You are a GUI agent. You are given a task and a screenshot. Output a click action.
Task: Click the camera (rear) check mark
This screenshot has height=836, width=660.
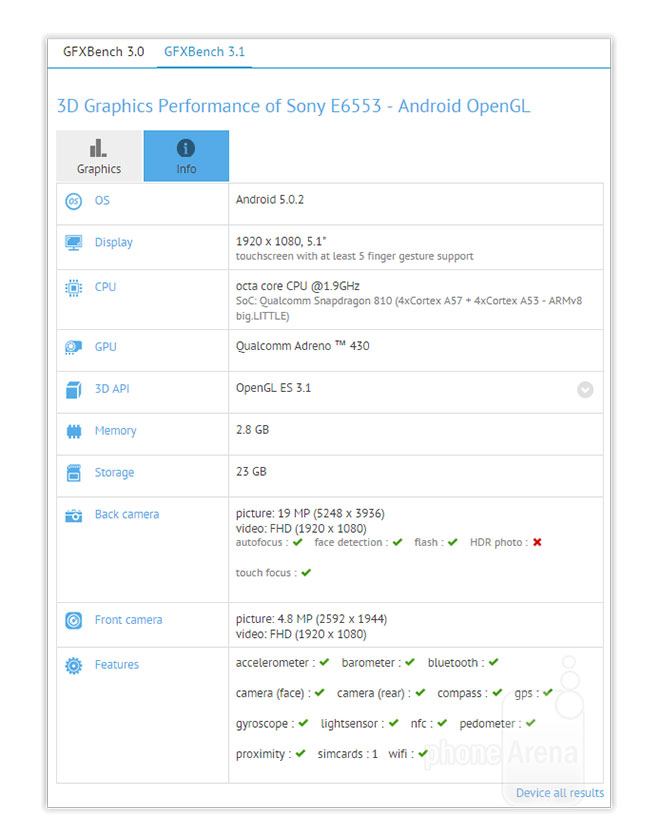pos(420,693)
